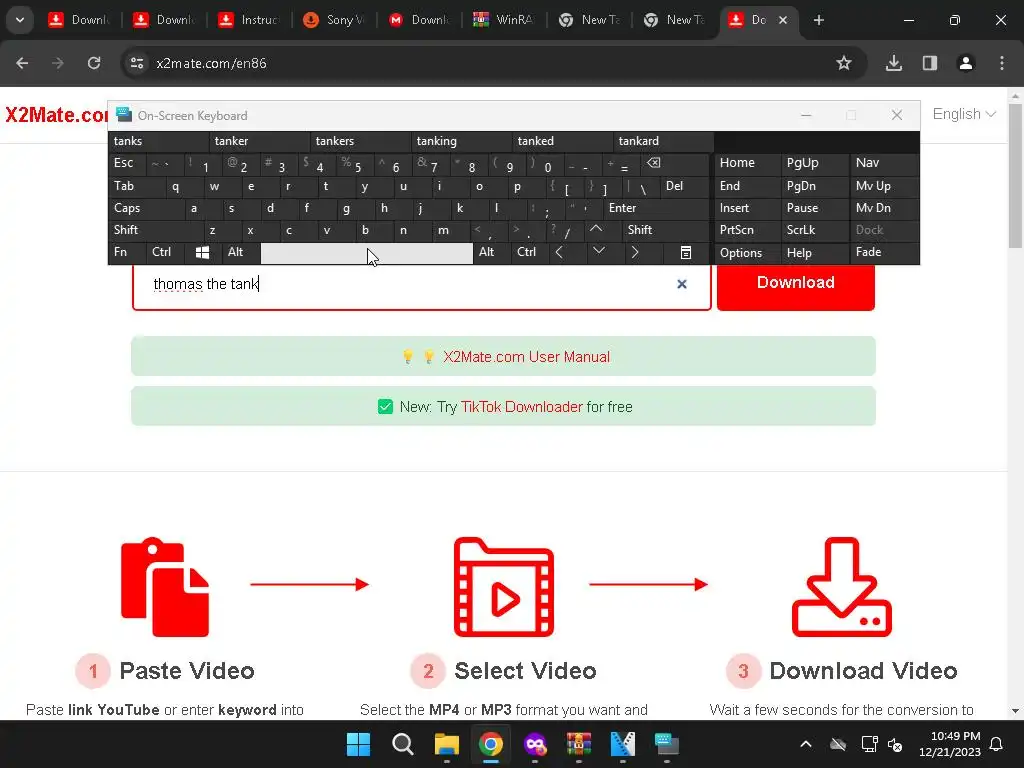Open Chrome three-dot menu

pos(1002,63)
